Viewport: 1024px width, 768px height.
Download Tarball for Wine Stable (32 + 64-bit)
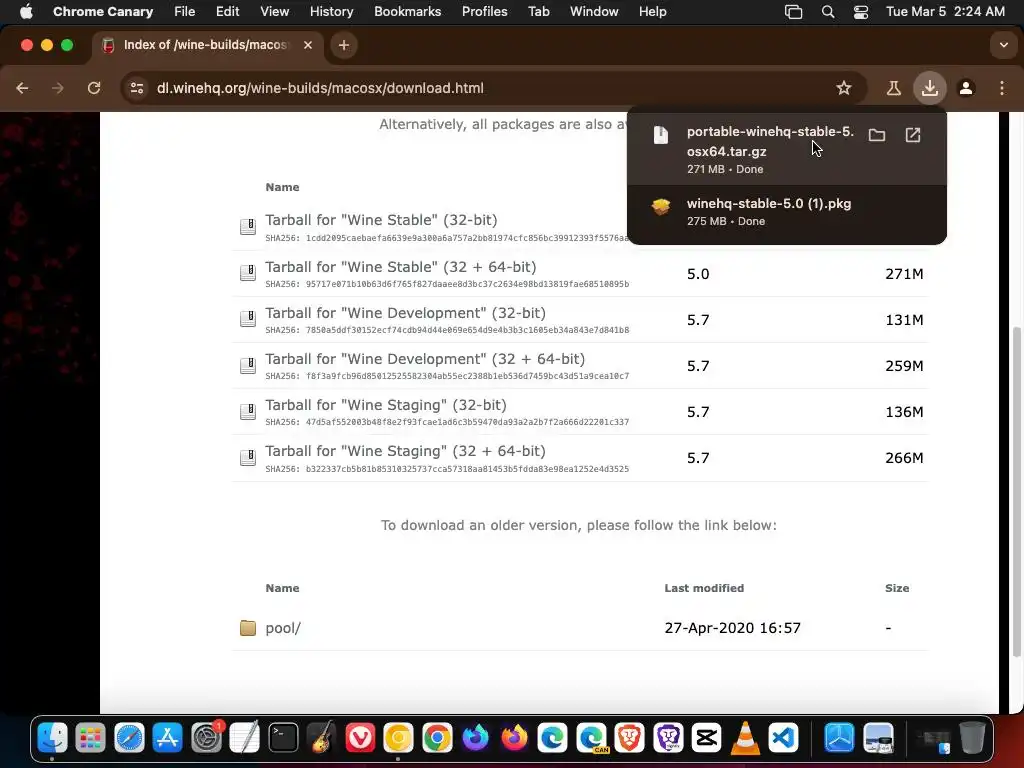(x=400, y=267)
